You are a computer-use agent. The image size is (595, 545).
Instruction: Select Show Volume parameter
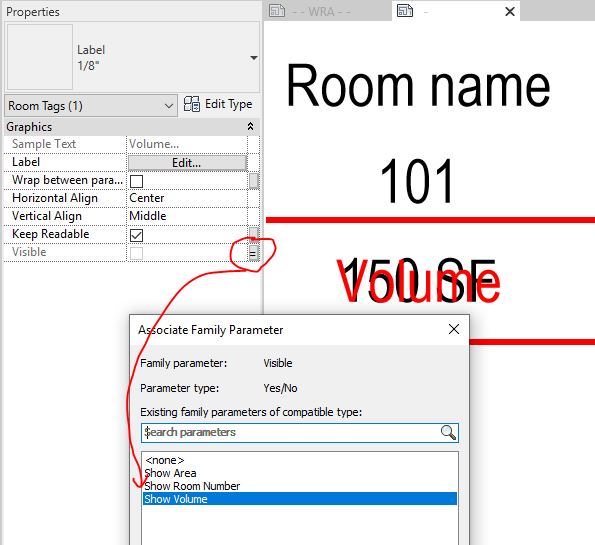coord(300,499)
